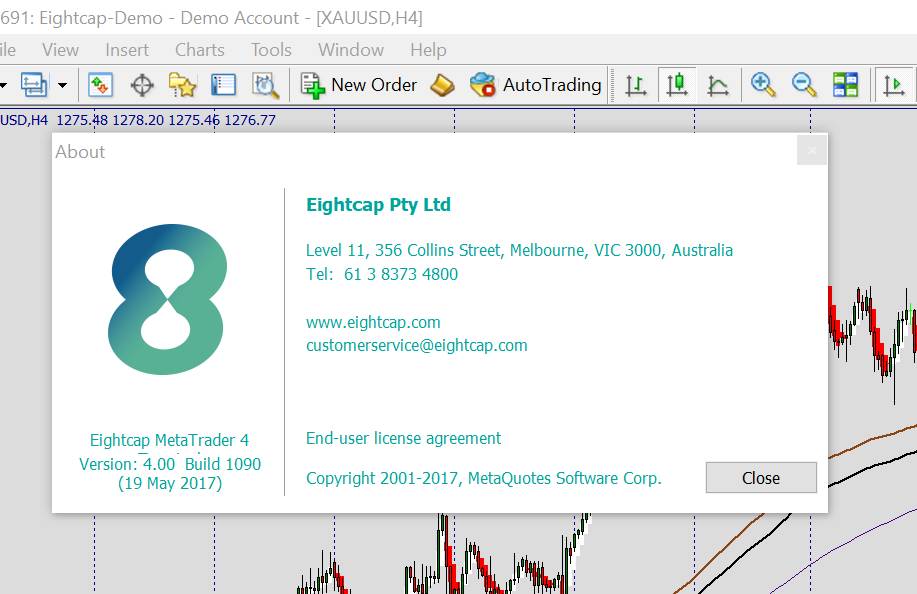Open the Help menu
This screenshot has height=594, width=917.
tap(428, 50)
